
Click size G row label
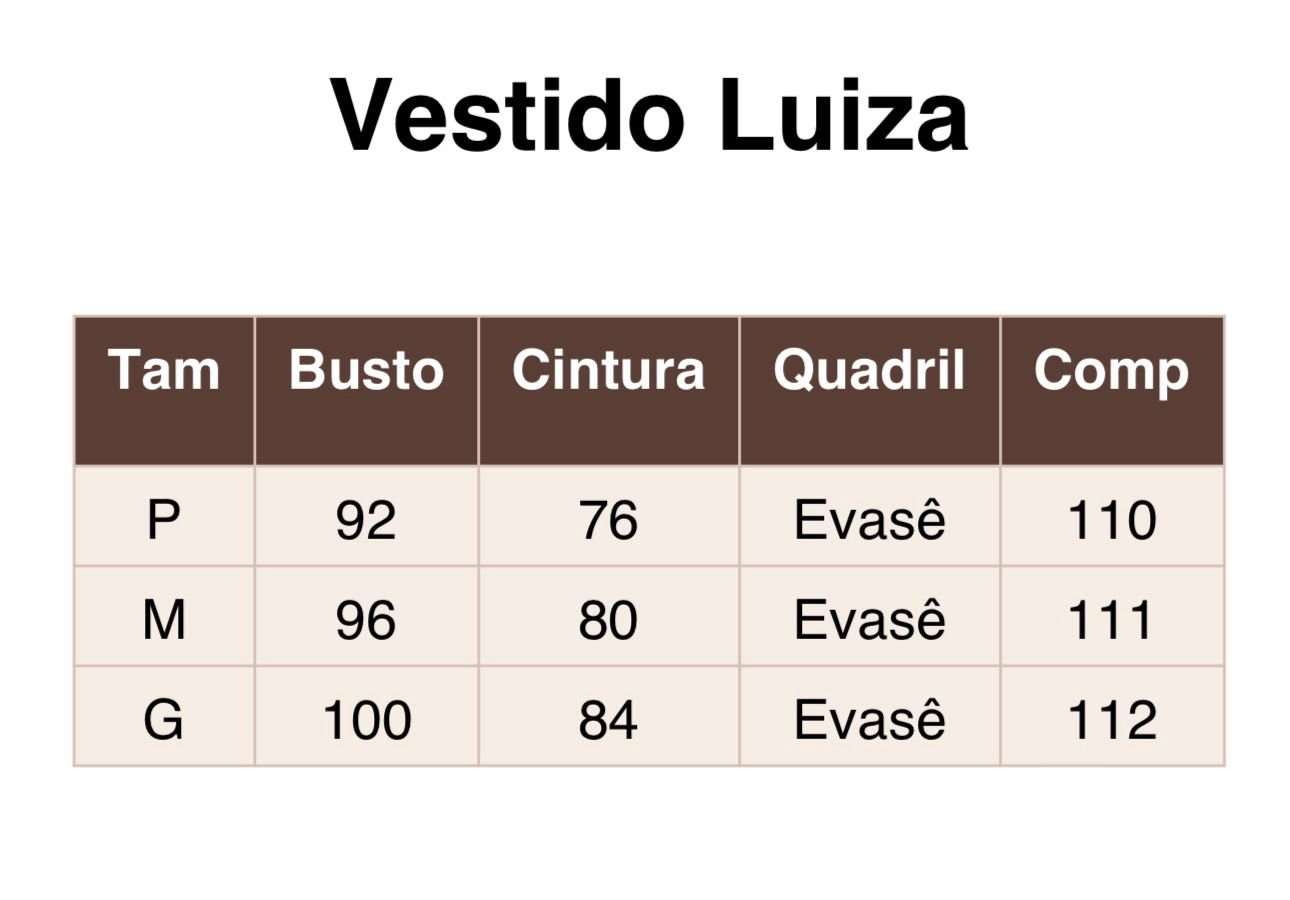coord(164,720)
